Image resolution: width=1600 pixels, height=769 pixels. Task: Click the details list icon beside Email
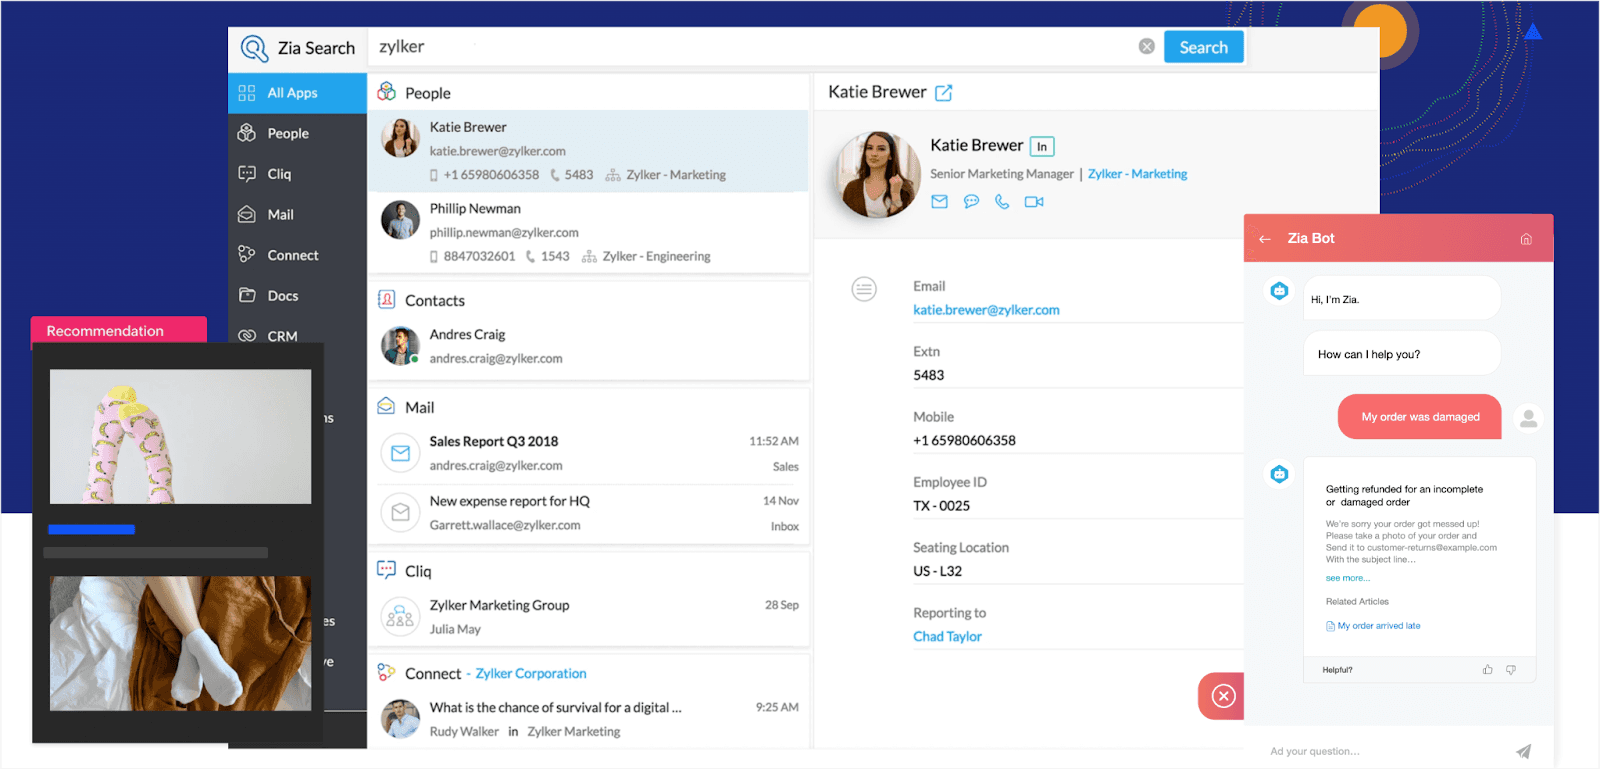[864, 289]
